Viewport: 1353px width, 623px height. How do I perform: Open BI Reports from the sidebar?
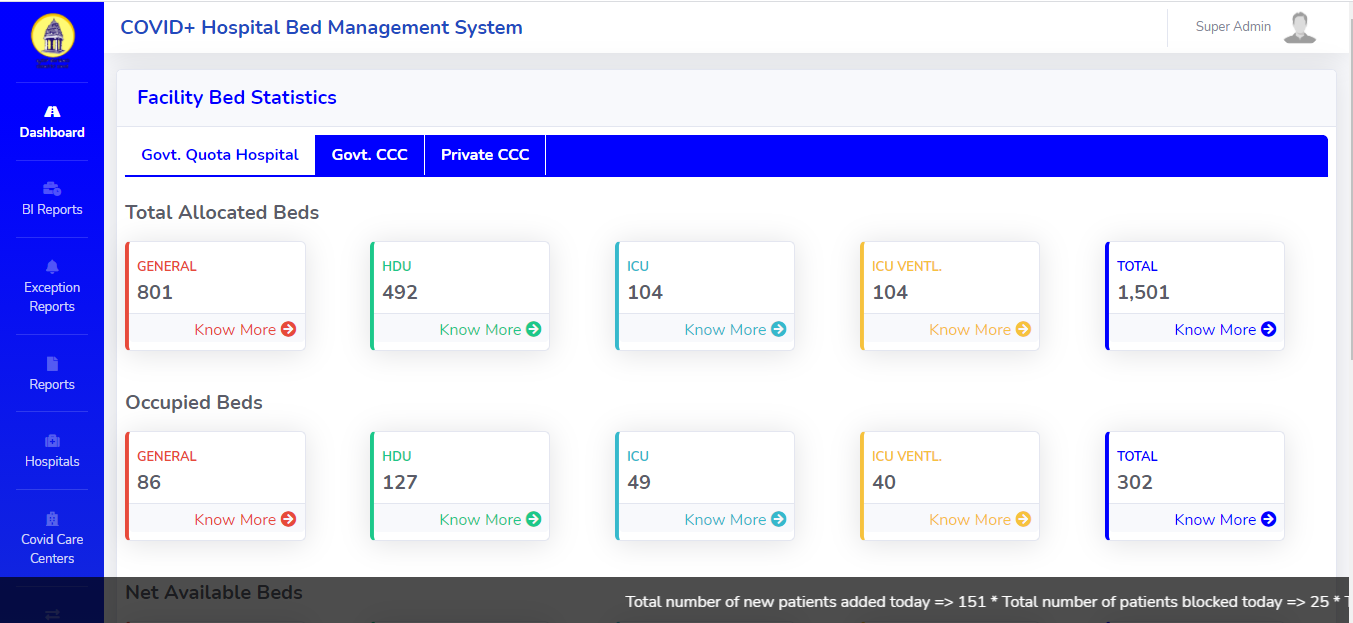point(52,199)
